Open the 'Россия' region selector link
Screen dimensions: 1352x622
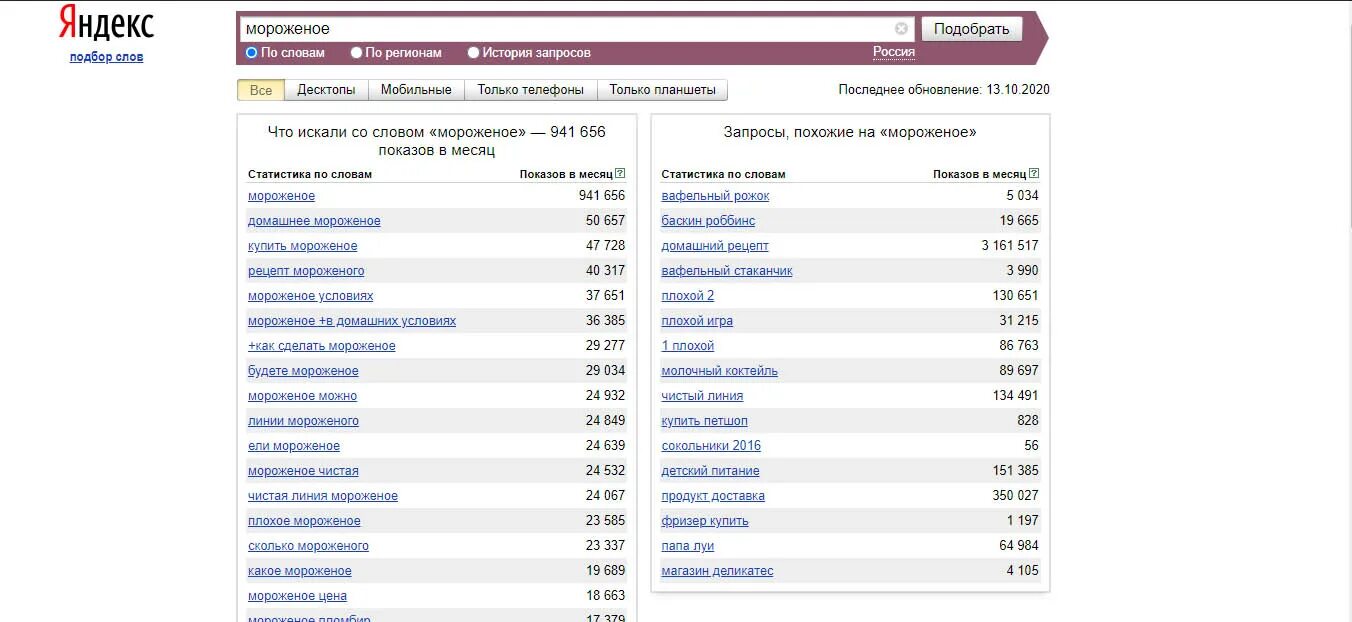point(893,49)
